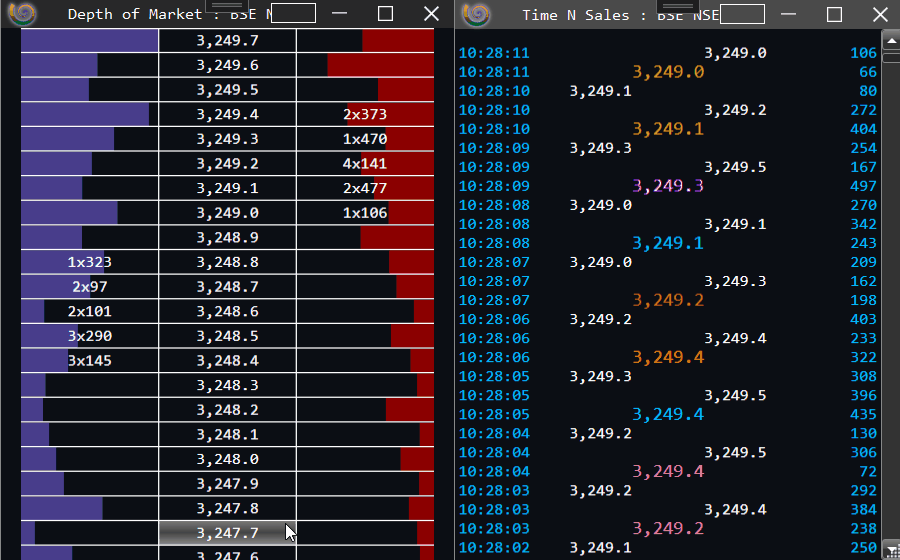Viewport: 900px width, 560px height.
Task: Minimize the Time N Sales window
Action: 789,14
